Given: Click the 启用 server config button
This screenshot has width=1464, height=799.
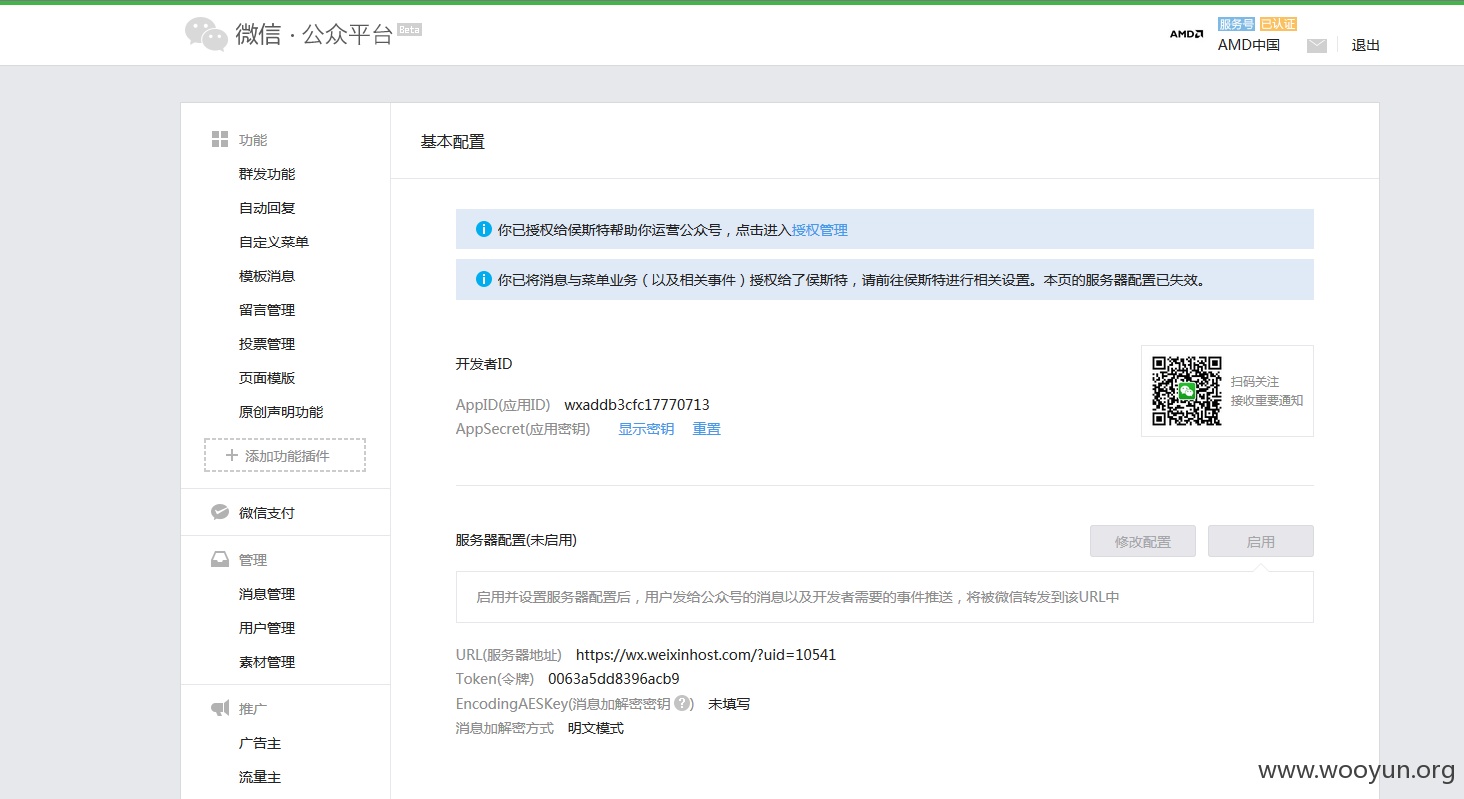Looking at the screenshot, I should point(1261,541).
